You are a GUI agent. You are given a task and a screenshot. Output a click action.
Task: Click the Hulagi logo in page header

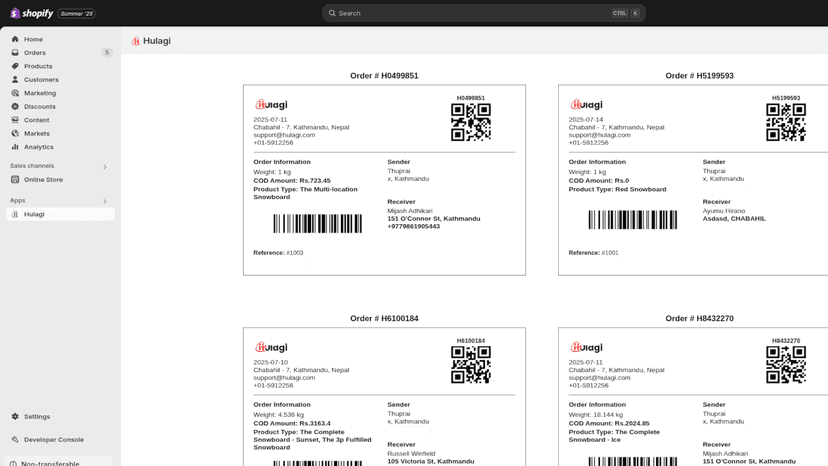pyautogui.click(x=136, y=41)
